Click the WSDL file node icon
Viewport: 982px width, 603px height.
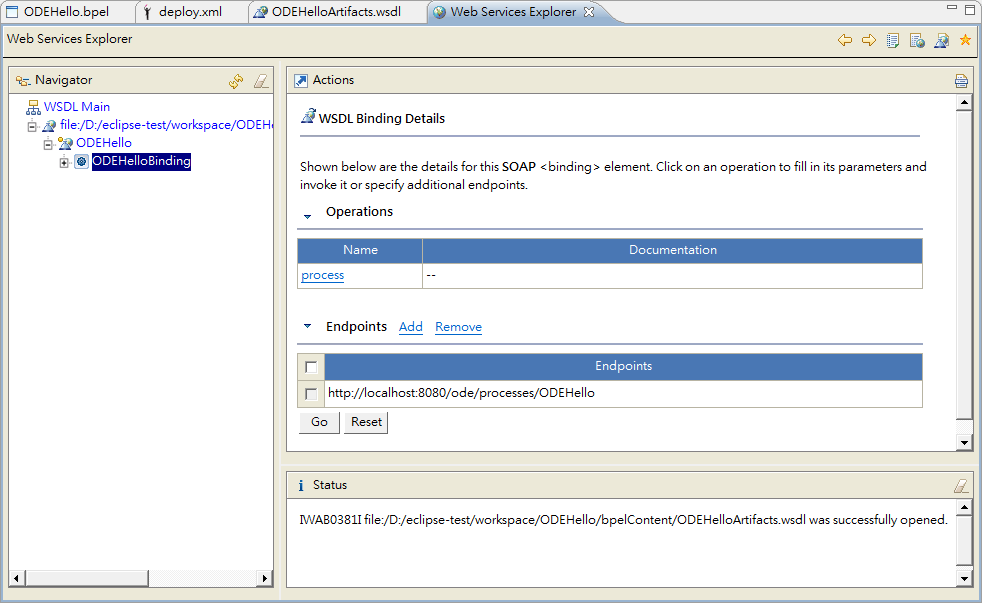pos(49,126)
